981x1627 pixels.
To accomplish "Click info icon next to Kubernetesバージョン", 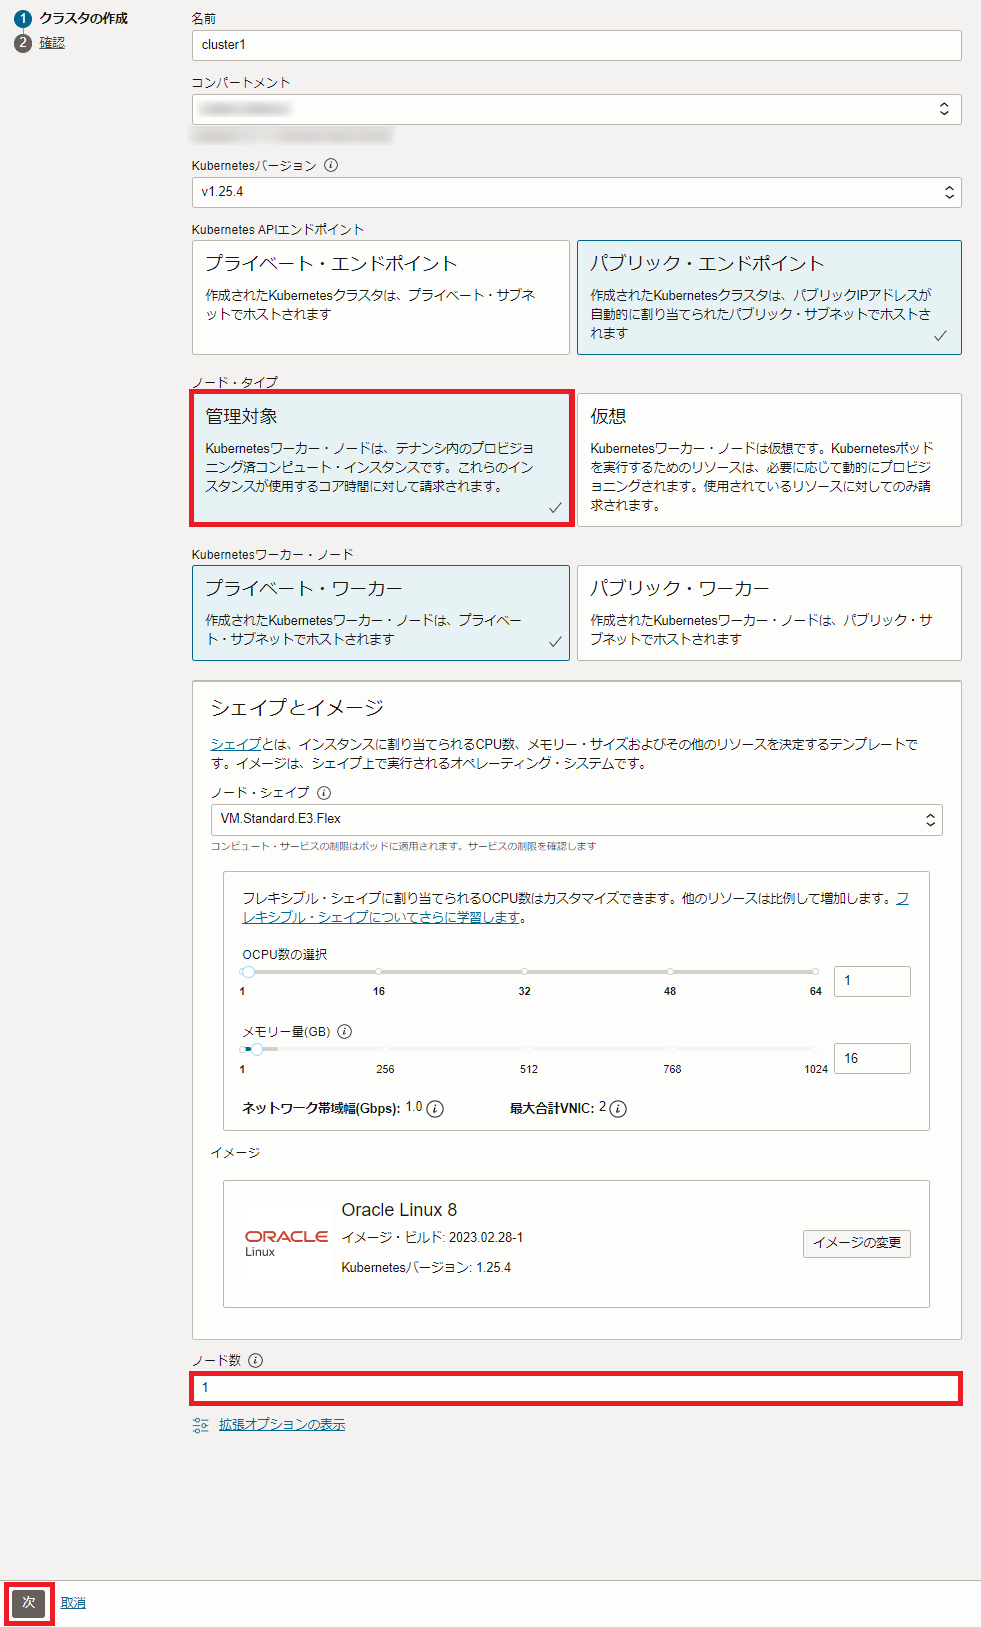I will (331, 166).
